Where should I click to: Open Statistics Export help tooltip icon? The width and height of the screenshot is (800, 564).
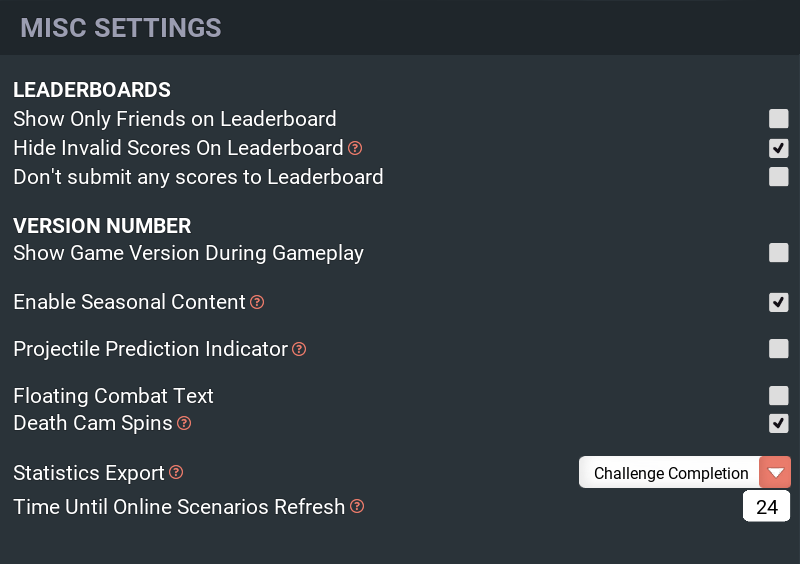[x=176, y=472]
